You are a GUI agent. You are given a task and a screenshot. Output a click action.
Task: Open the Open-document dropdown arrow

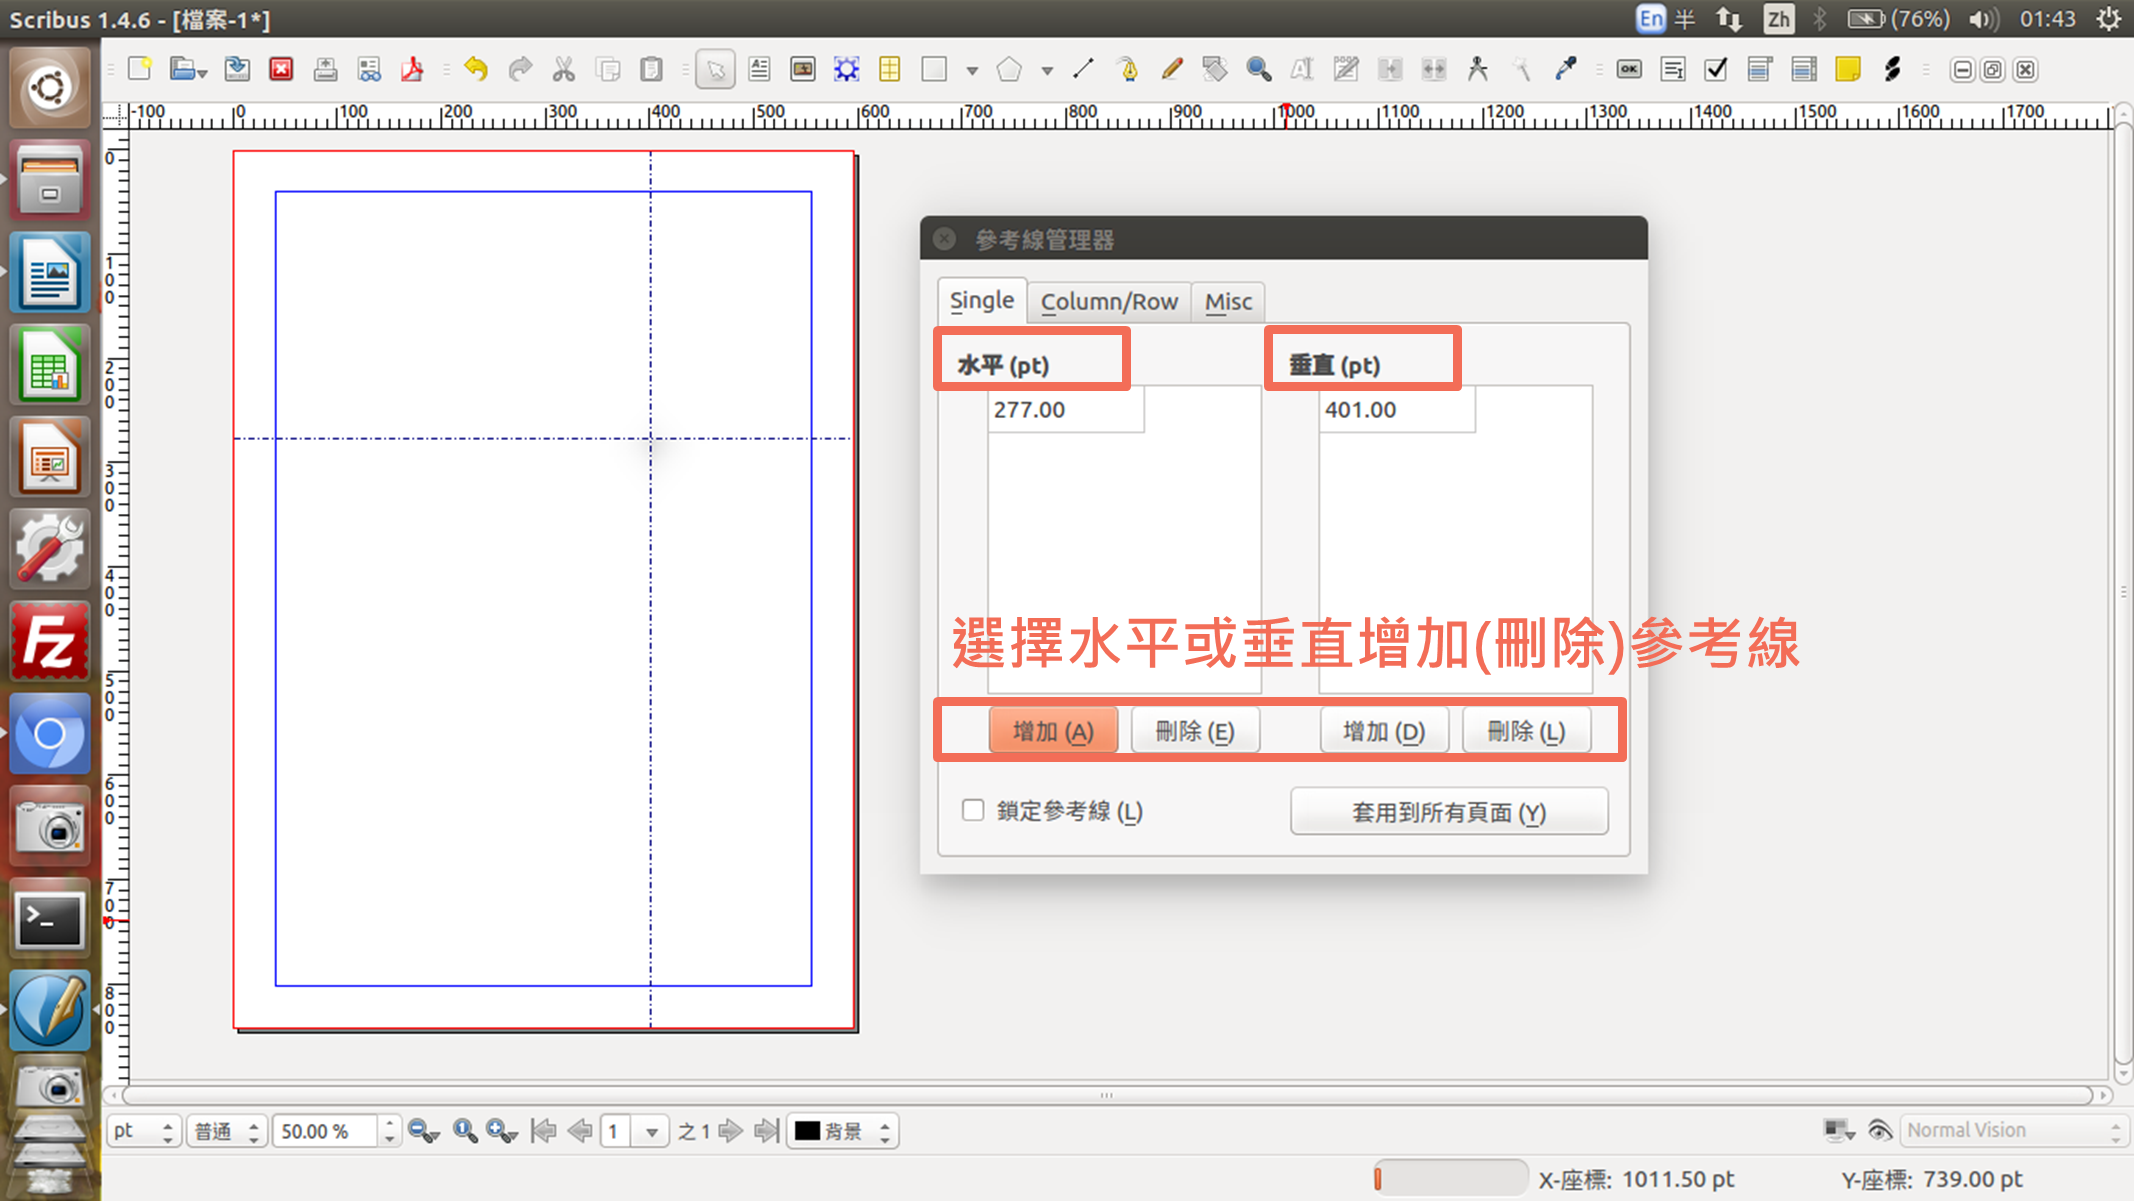pyautogui.click(x=202, y=72)
